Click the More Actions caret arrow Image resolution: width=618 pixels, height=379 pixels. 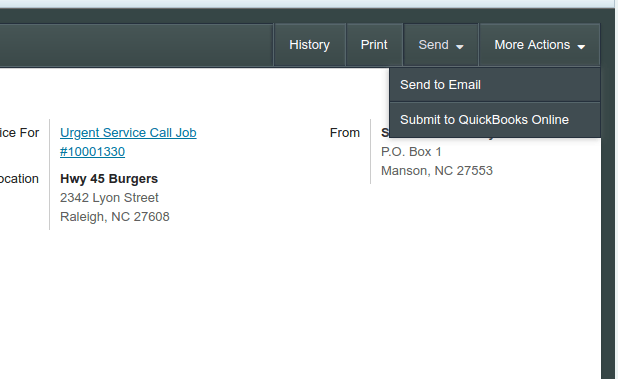[581, 46]
